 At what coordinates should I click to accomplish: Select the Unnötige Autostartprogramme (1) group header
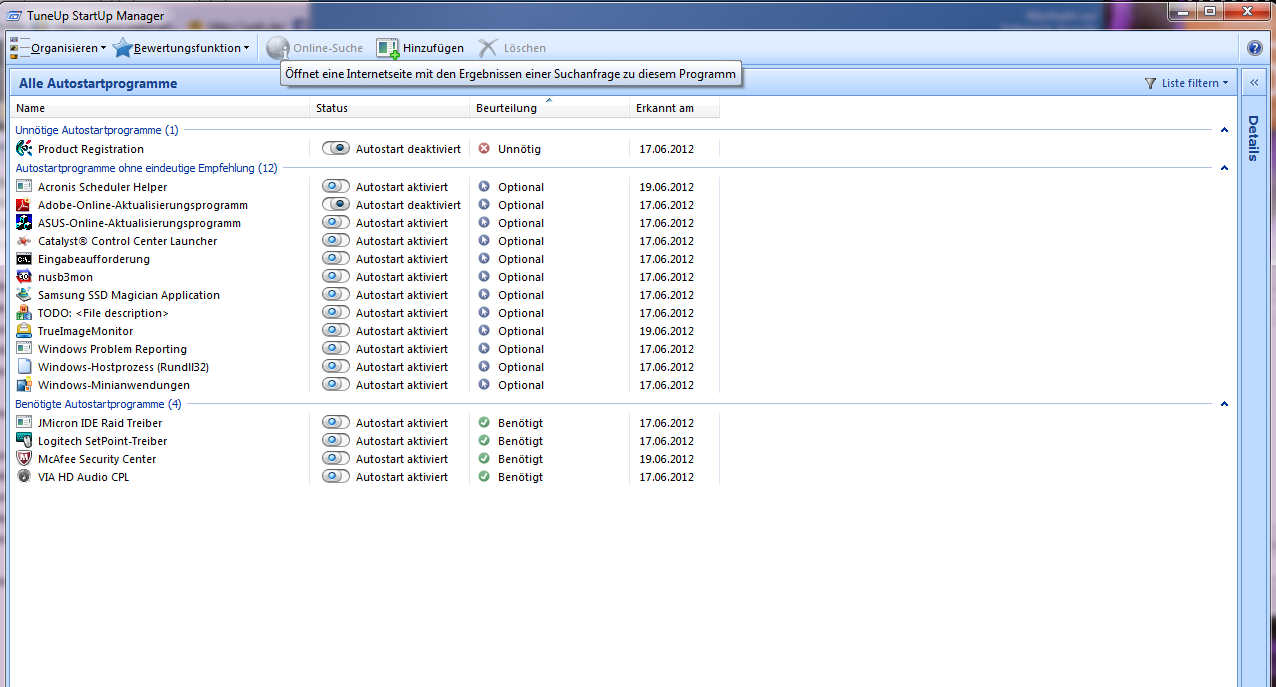(97, 130)
